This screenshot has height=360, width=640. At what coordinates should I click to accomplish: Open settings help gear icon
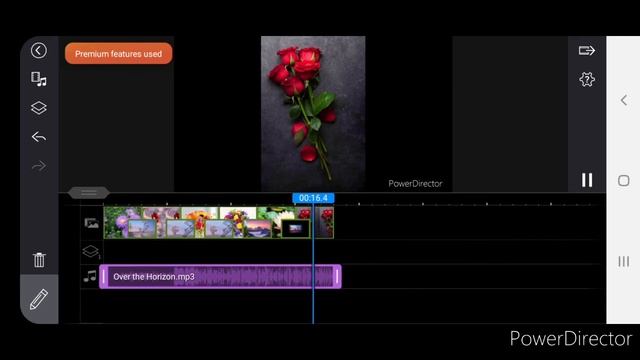(587, 79)
